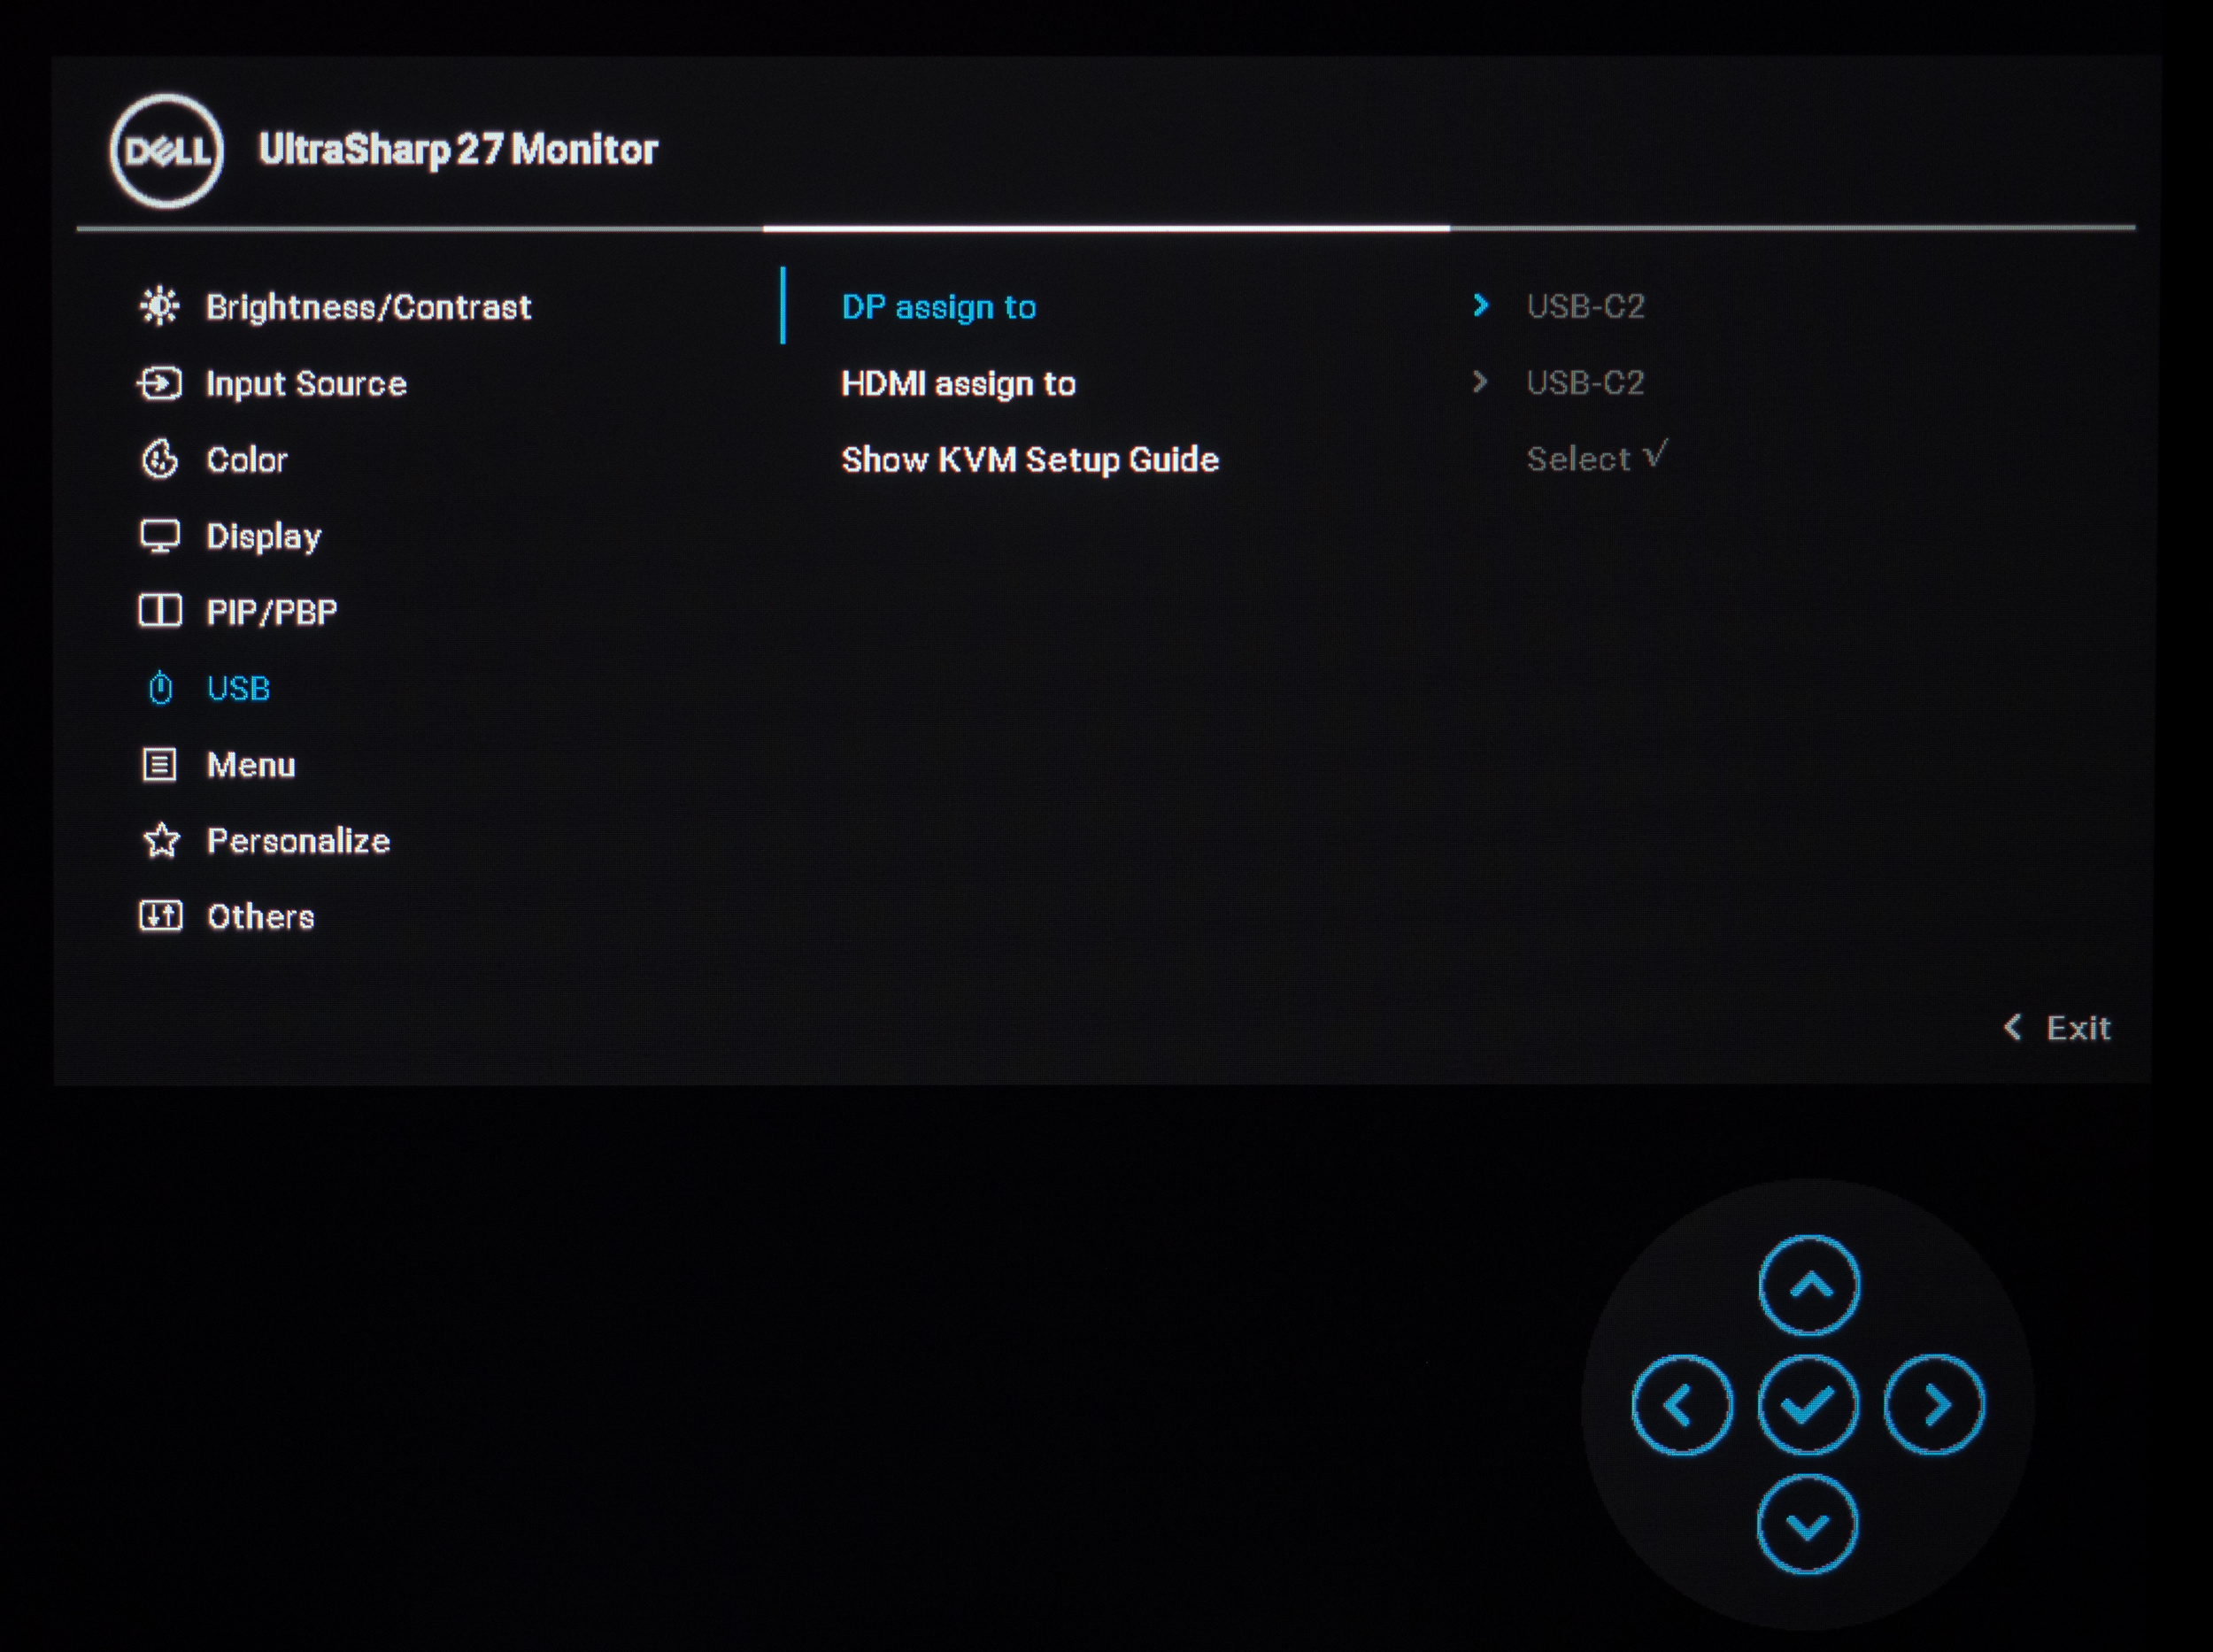This screenshot has width=2213, height=1652.
Task: Click the Others settings icon
Action: 160,916
